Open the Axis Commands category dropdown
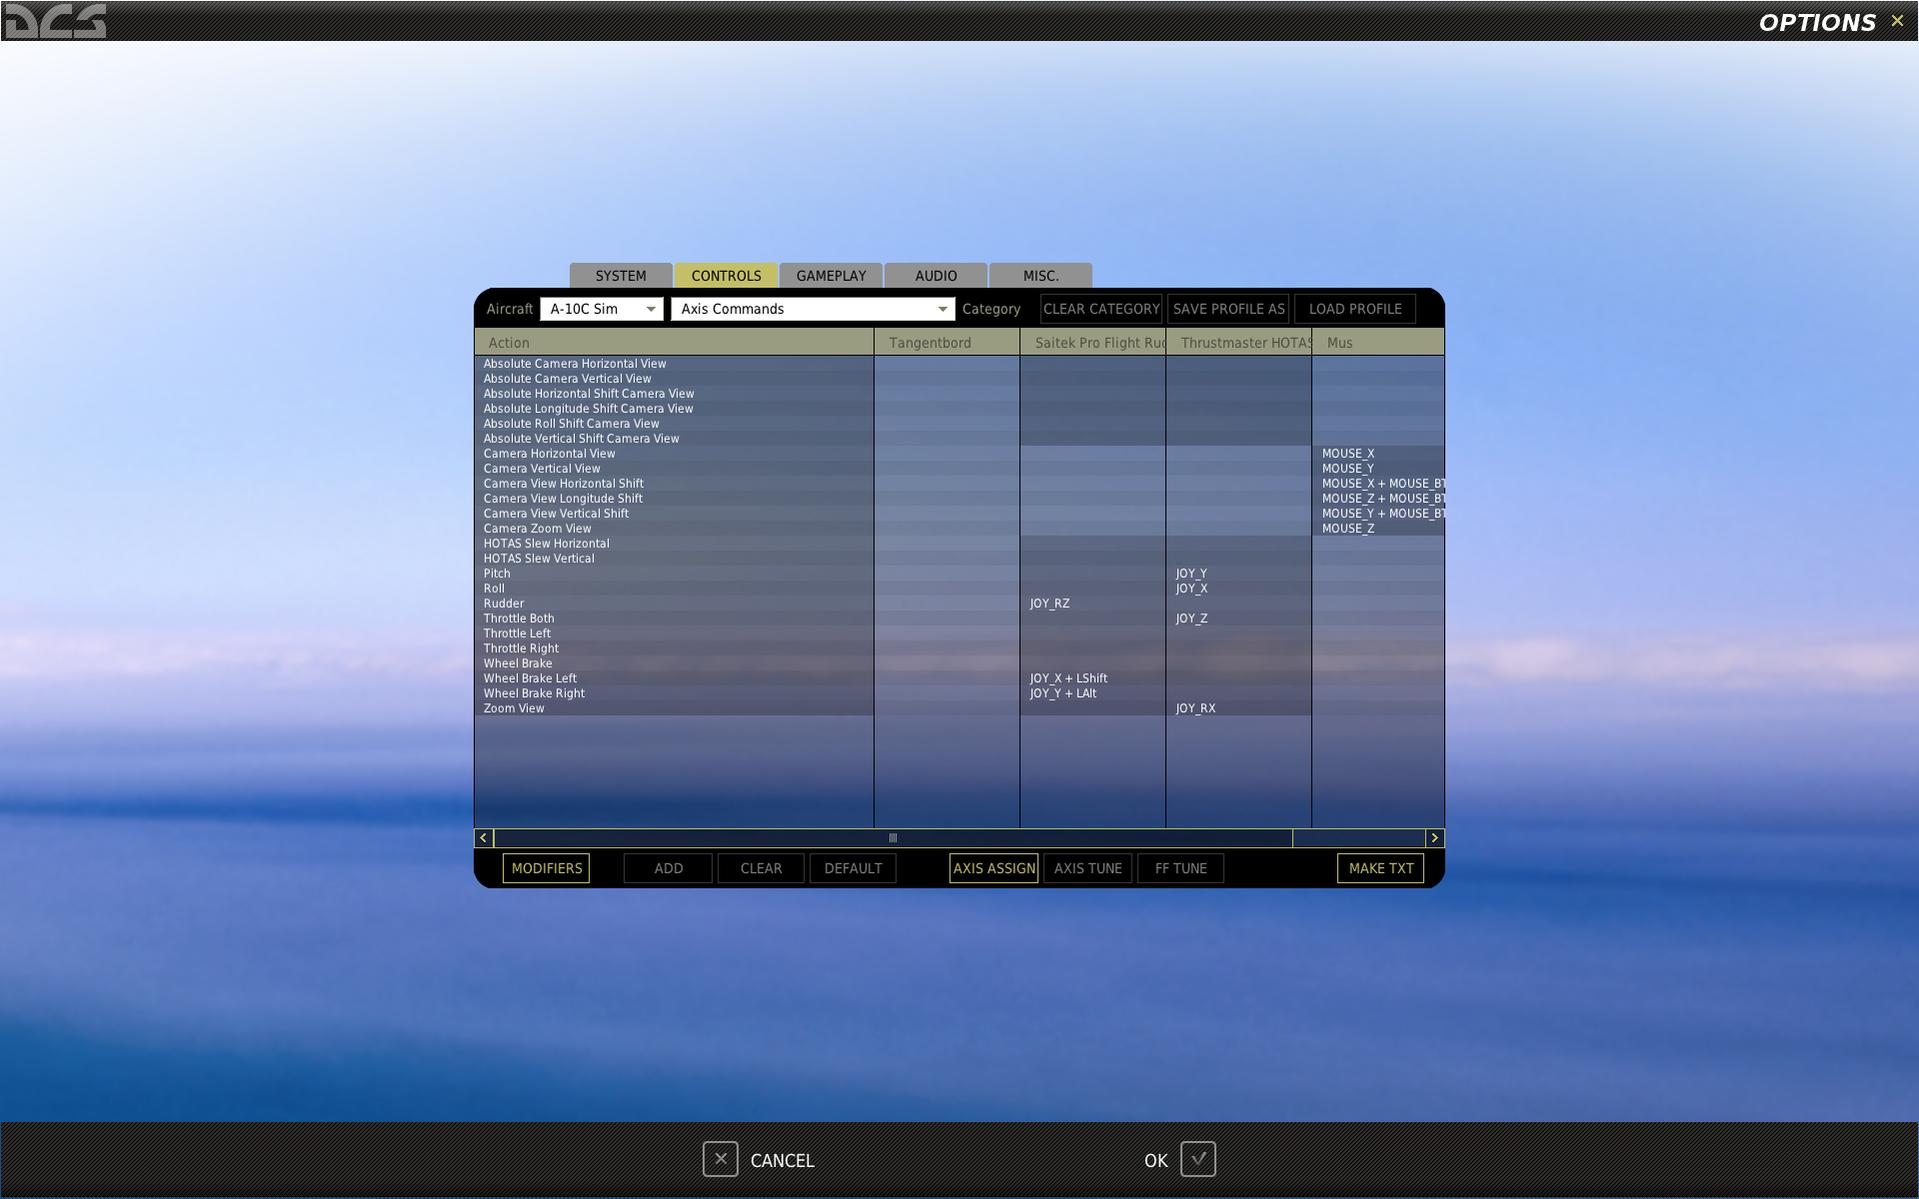This screenshot has height=1199, width=1919. pos(813,309)
